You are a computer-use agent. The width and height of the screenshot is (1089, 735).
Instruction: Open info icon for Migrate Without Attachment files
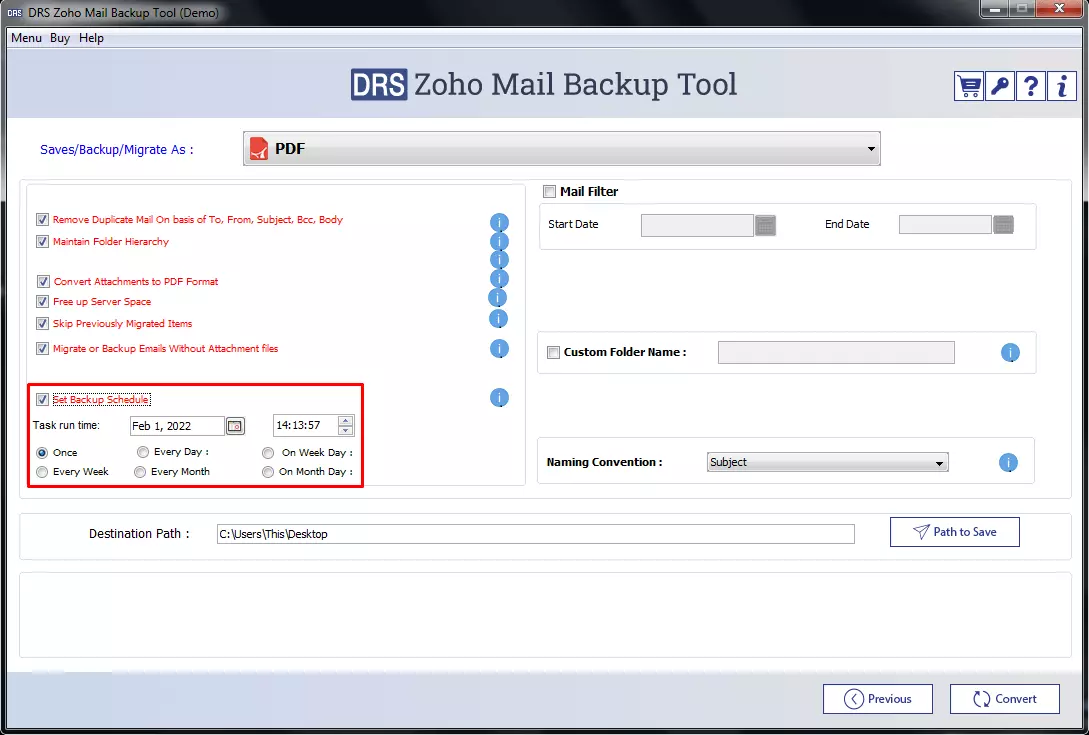499,349
